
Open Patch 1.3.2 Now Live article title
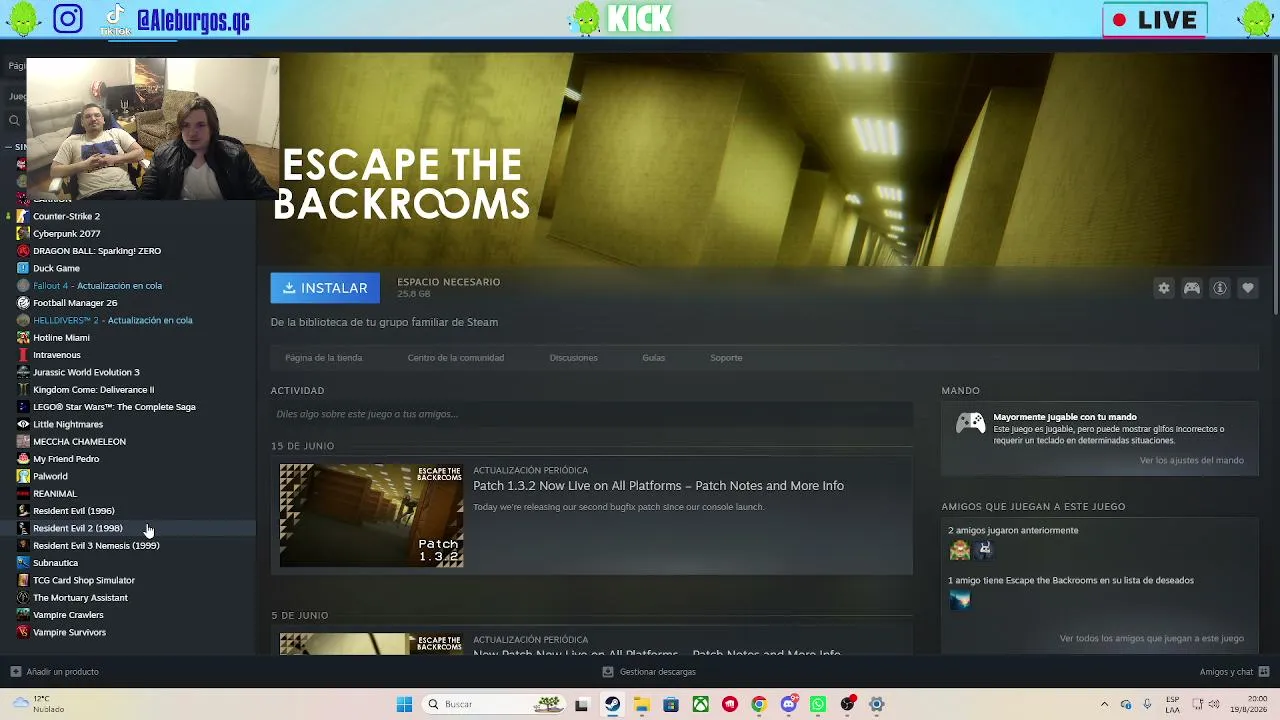658,486
